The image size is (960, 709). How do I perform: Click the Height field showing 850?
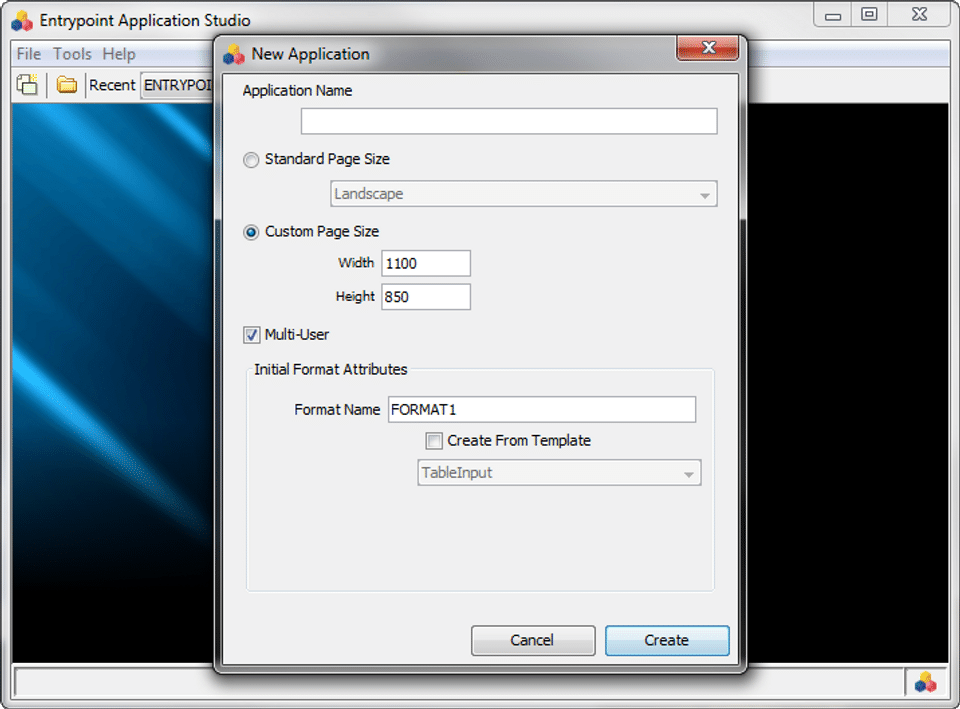pyautogui.click(x=426, y=297)
